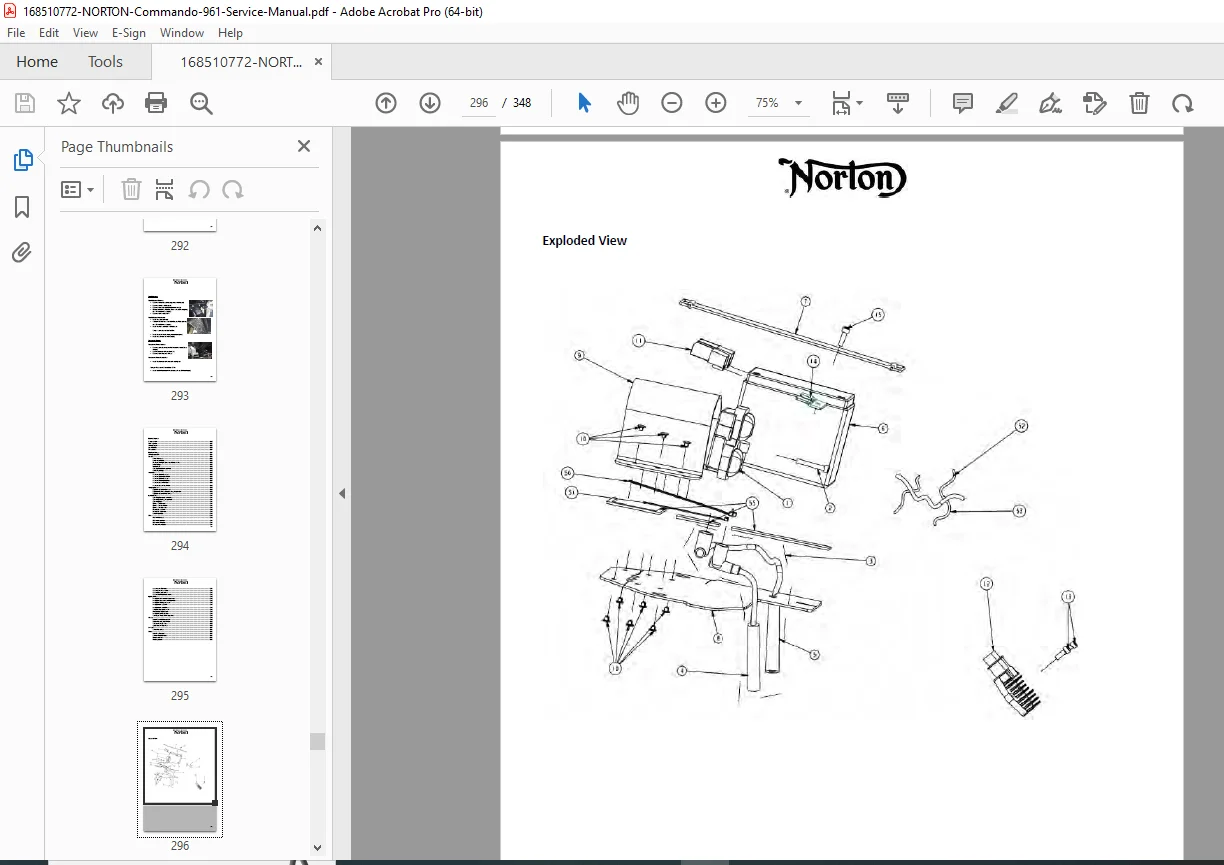1224x865 pixels.
Task: Click the Exploded View heading
Action: [x=585, y=240]
